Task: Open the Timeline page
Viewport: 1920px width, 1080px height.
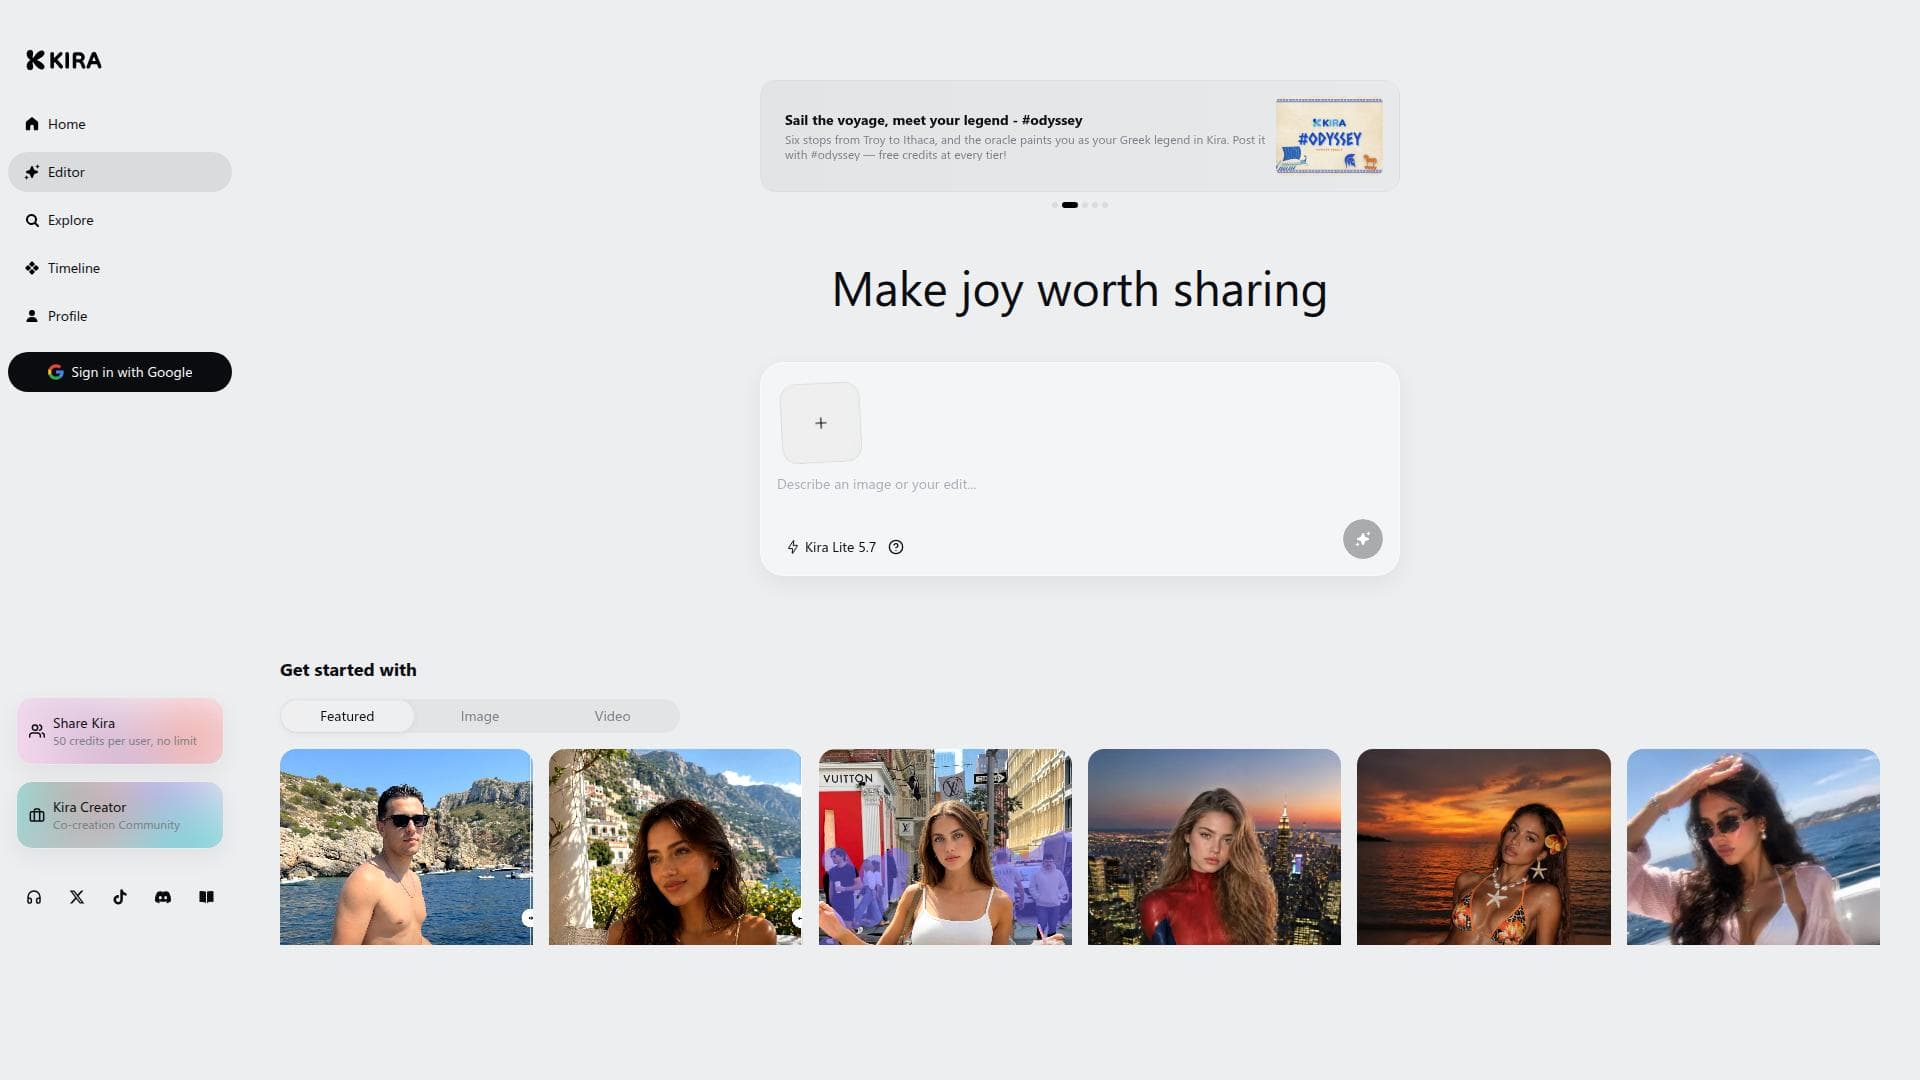Action: point(120,268)
